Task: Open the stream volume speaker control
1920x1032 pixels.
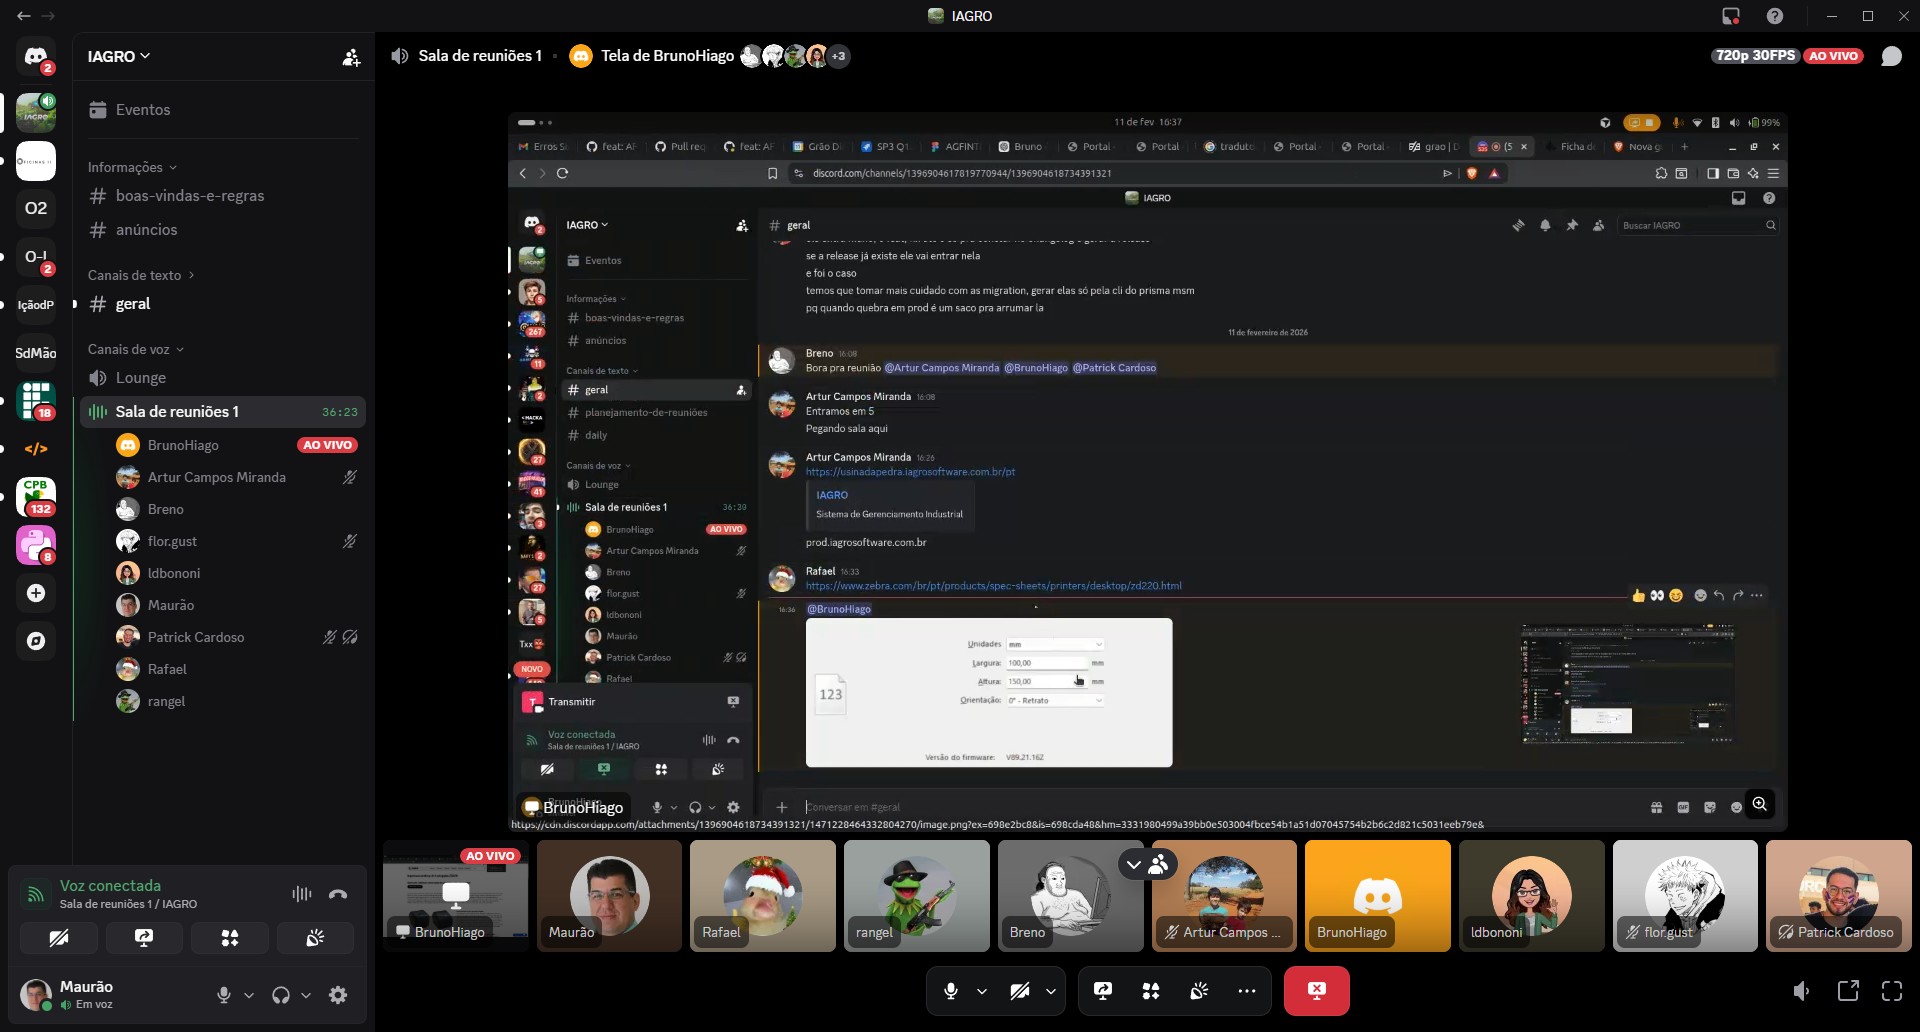Action: [1801, 990]
